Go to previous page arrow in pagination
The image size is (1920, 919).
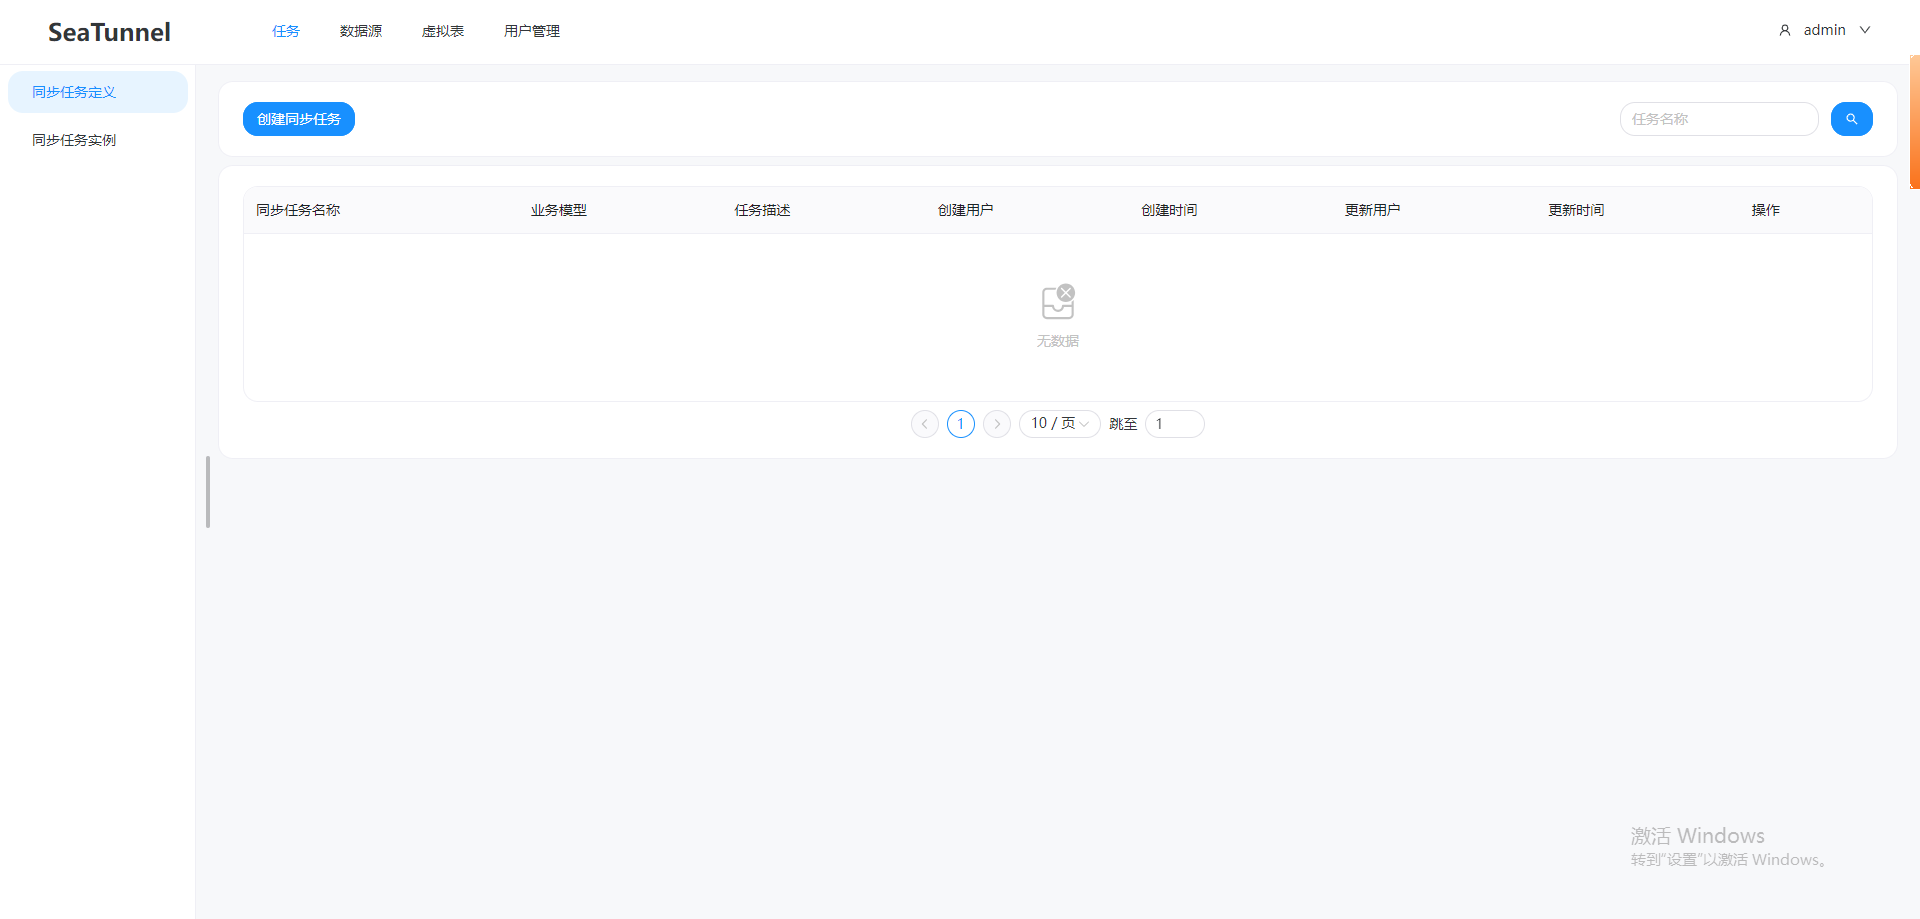tap(925, 424)
